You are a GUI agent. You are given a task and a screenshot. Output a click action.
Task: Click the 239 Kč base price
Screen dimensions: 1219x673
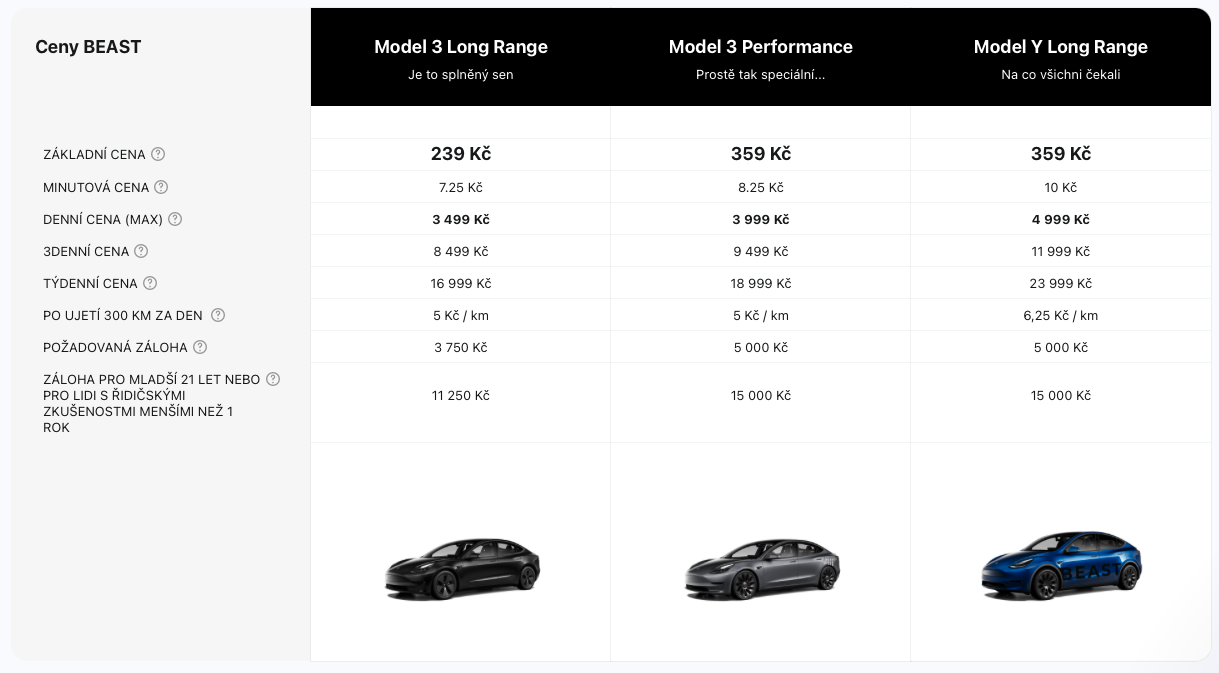click(461, 154)
